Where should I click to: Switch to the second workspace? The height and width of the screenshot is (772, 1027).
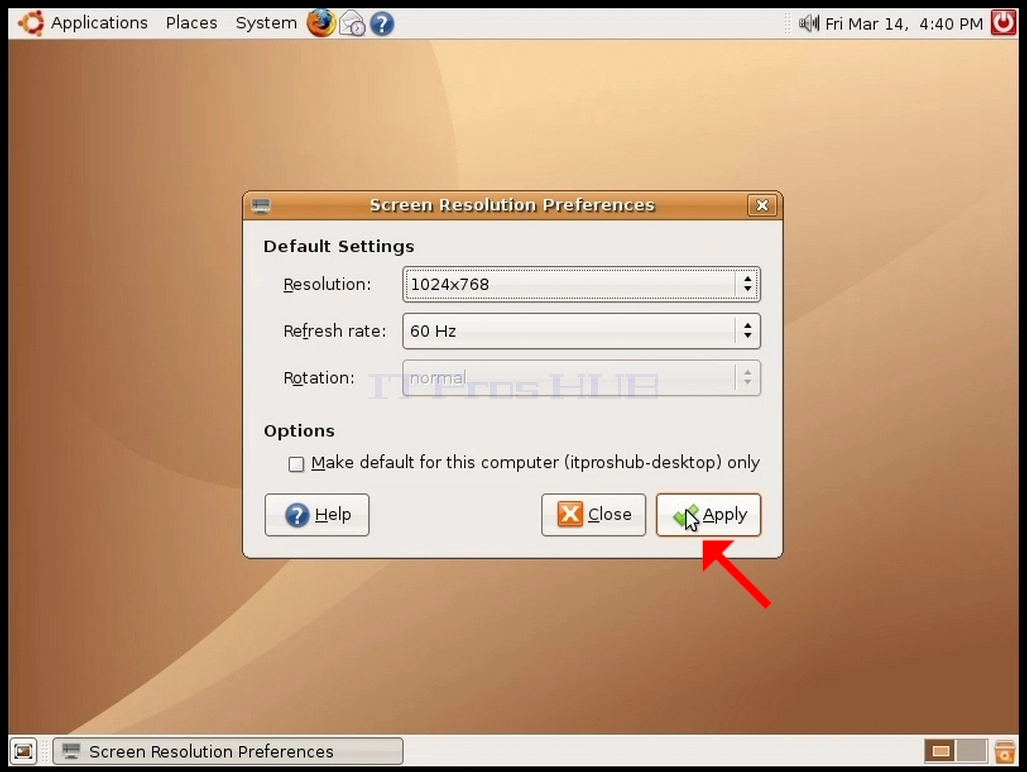972,751
